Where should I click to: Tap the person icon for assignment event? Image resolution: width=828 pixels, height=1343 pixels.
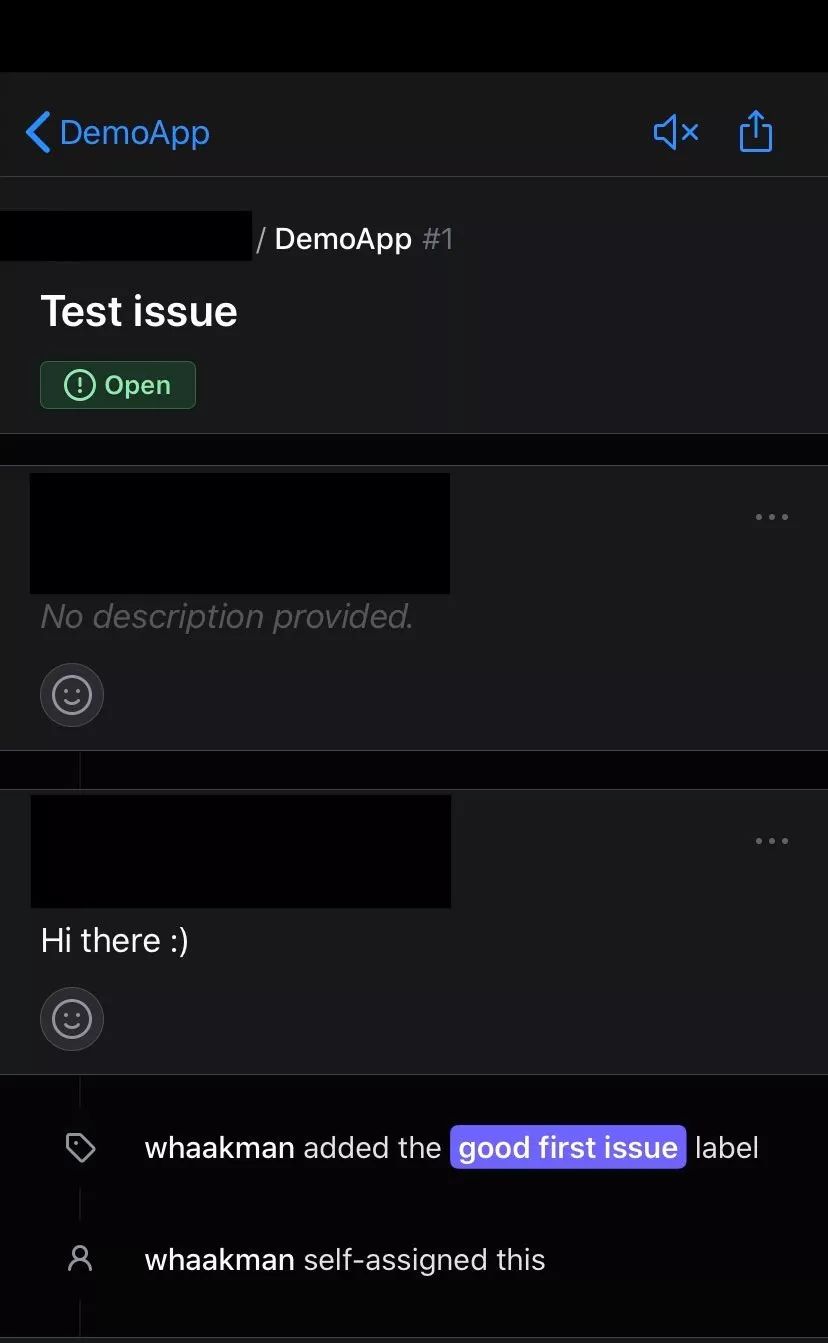coord(80,1258)
